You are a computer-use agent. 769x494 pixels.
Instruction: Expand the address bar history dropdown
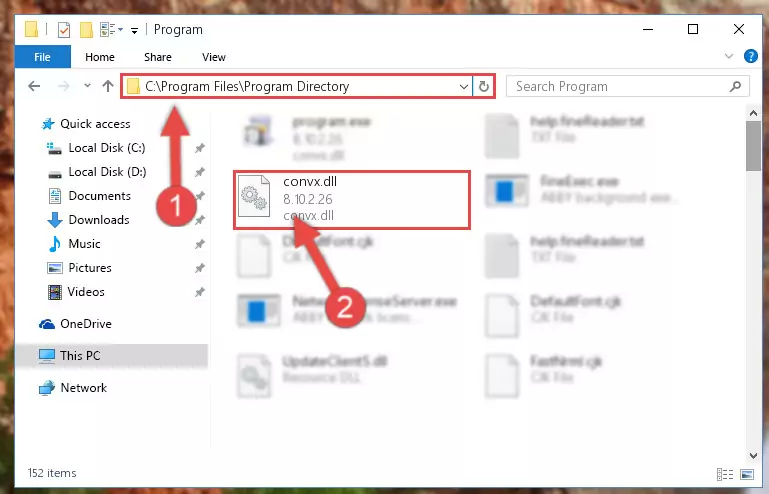tap(463, 87)
